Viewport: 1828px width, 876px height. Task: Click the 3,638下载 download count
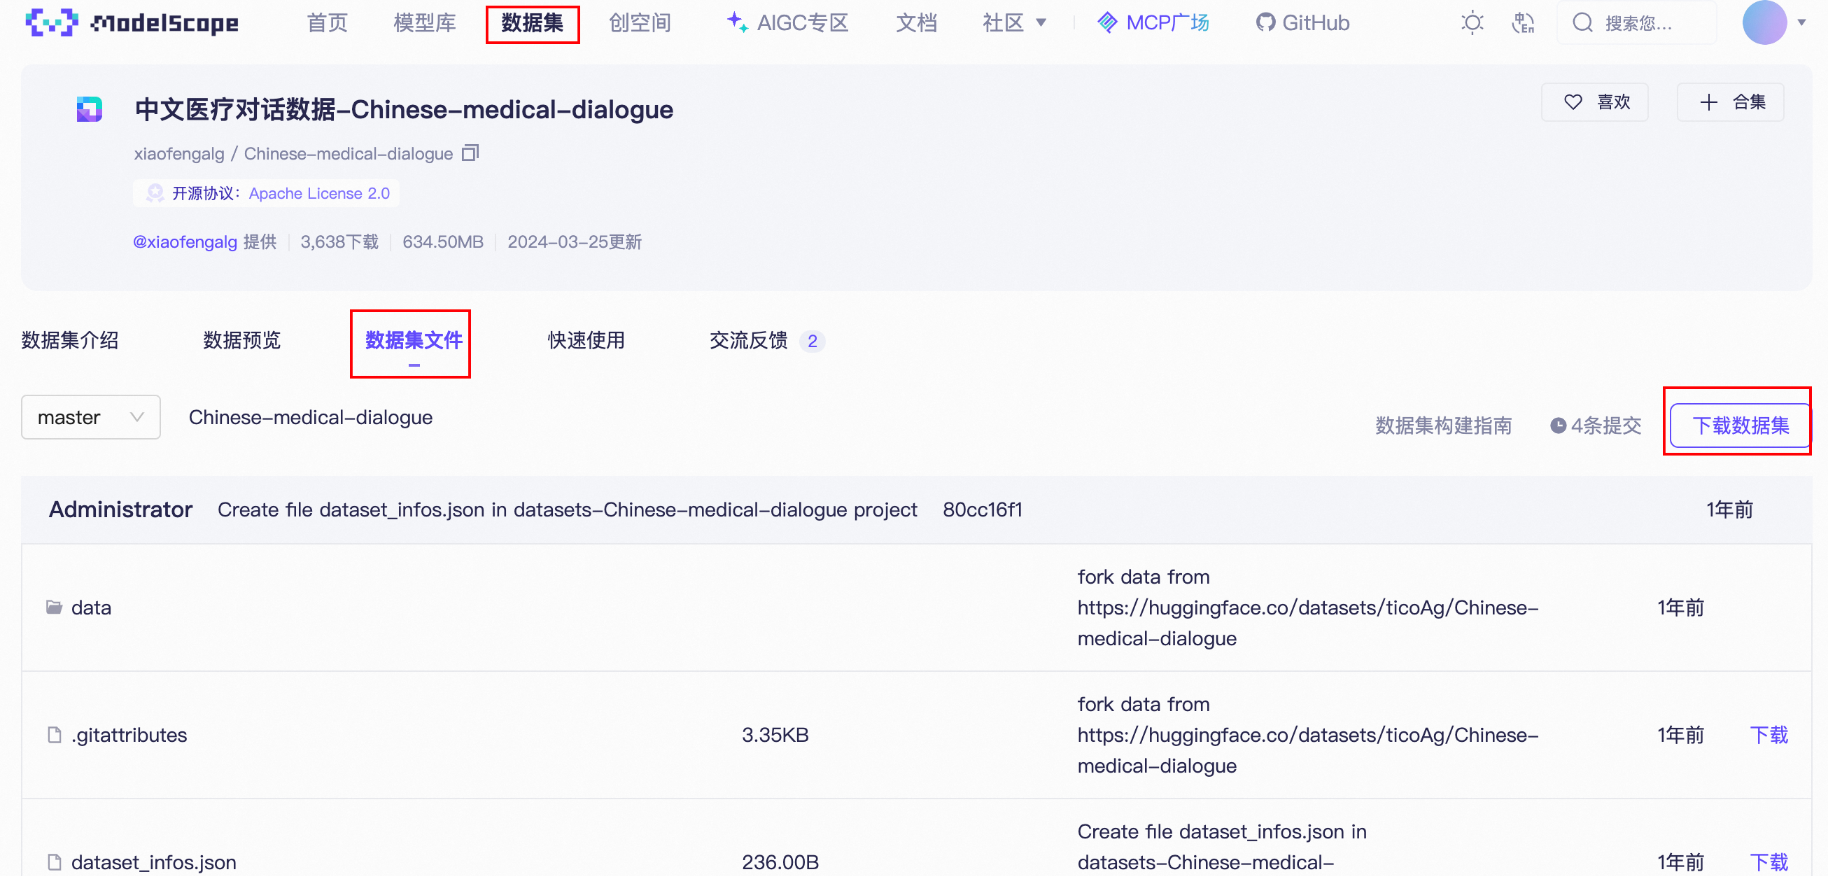coord(339,242)
